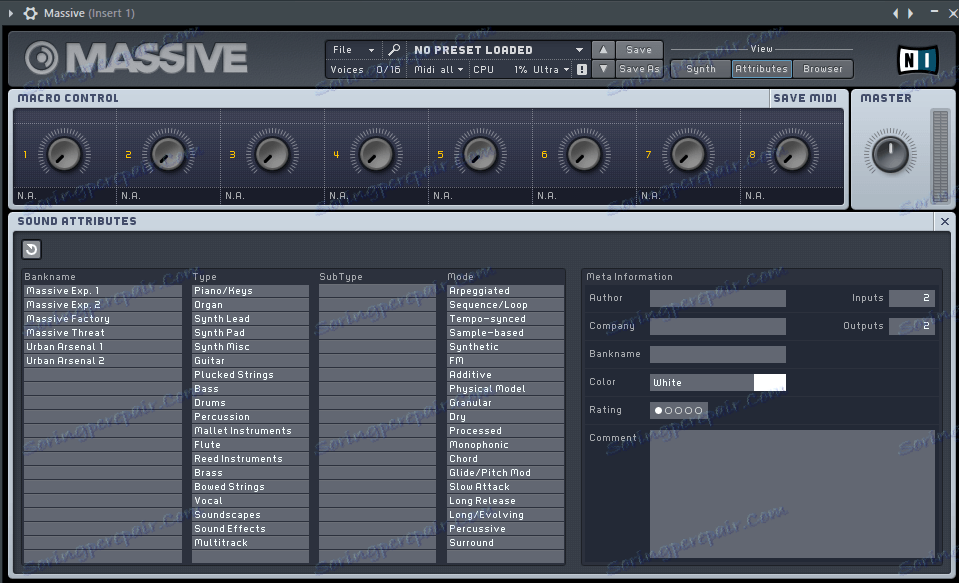Viewport: 959px width, 583px height.
Task: Click the Comment text area
Action: tap(792, 494)
